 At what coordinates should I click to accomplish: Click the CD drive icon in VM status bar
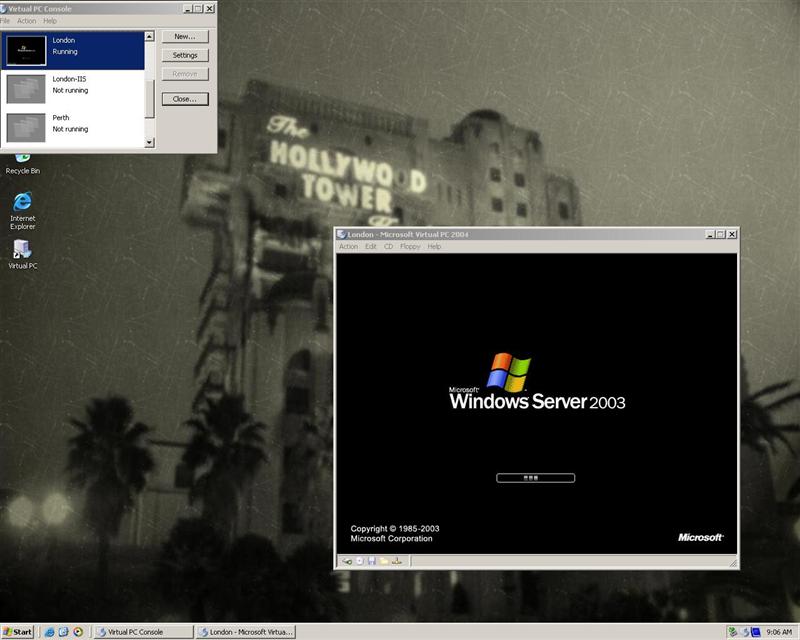359,561
